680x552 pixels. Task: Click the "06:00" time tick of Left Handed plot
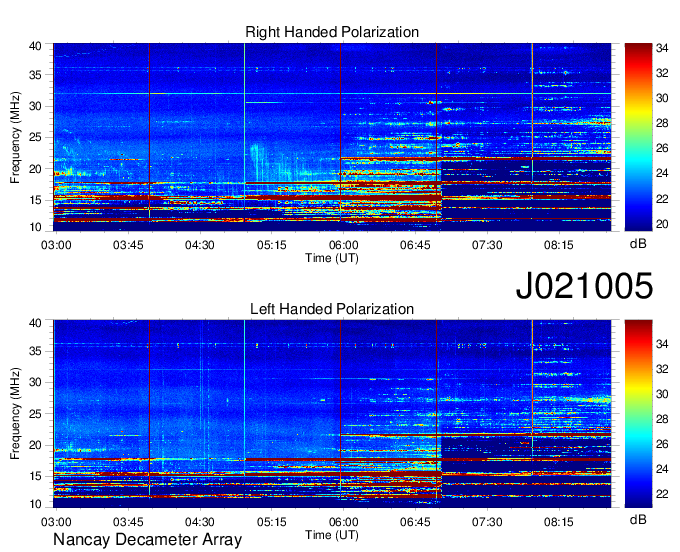pyautogui.click(x=343, y=522)
